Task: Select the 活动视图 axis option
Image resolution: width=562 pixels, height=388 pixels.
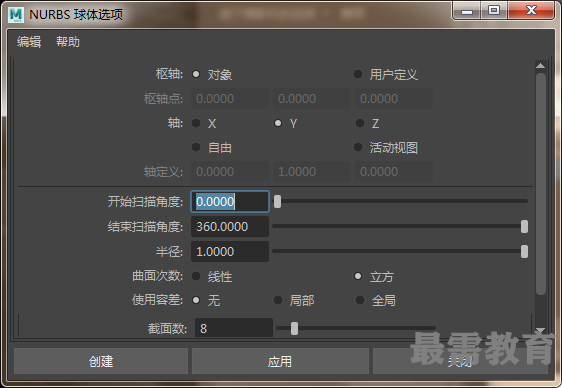Action: point(358,147)
